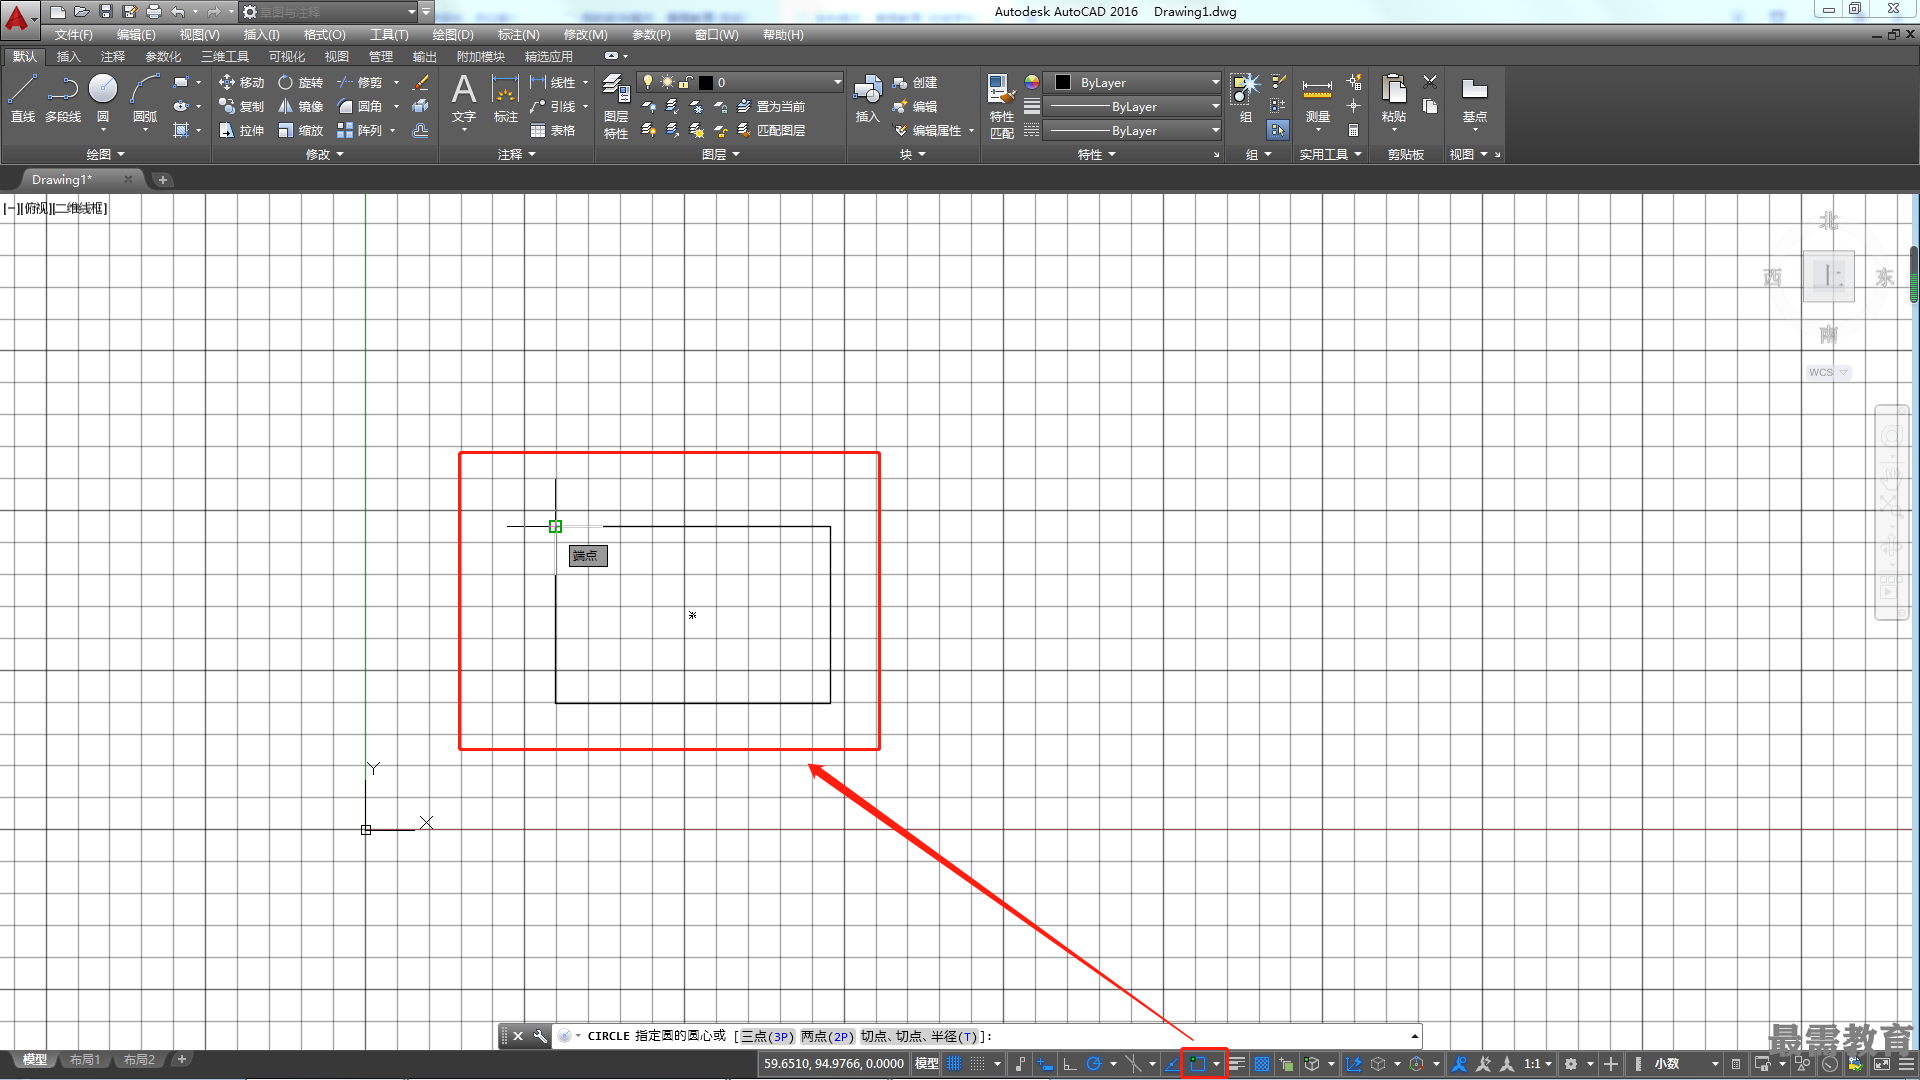
Task: Toggle polar tracking in status bar
Action: (x=1094, y=1064)
